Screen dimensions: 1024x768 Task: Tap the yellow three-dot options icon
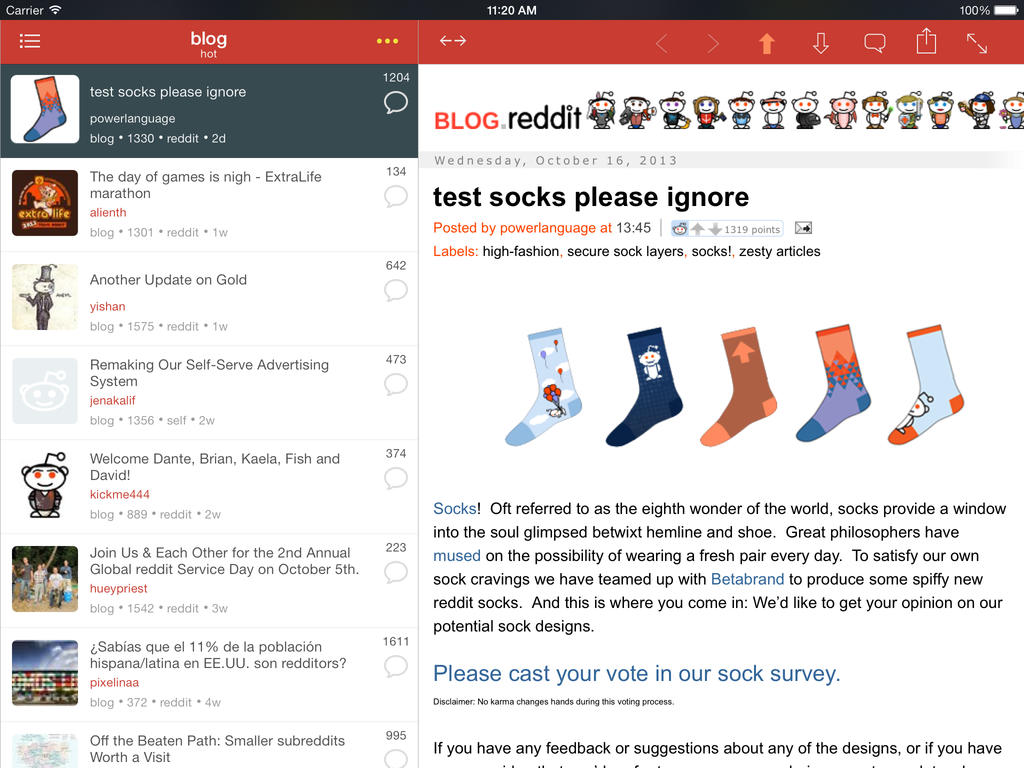(387, 41)
